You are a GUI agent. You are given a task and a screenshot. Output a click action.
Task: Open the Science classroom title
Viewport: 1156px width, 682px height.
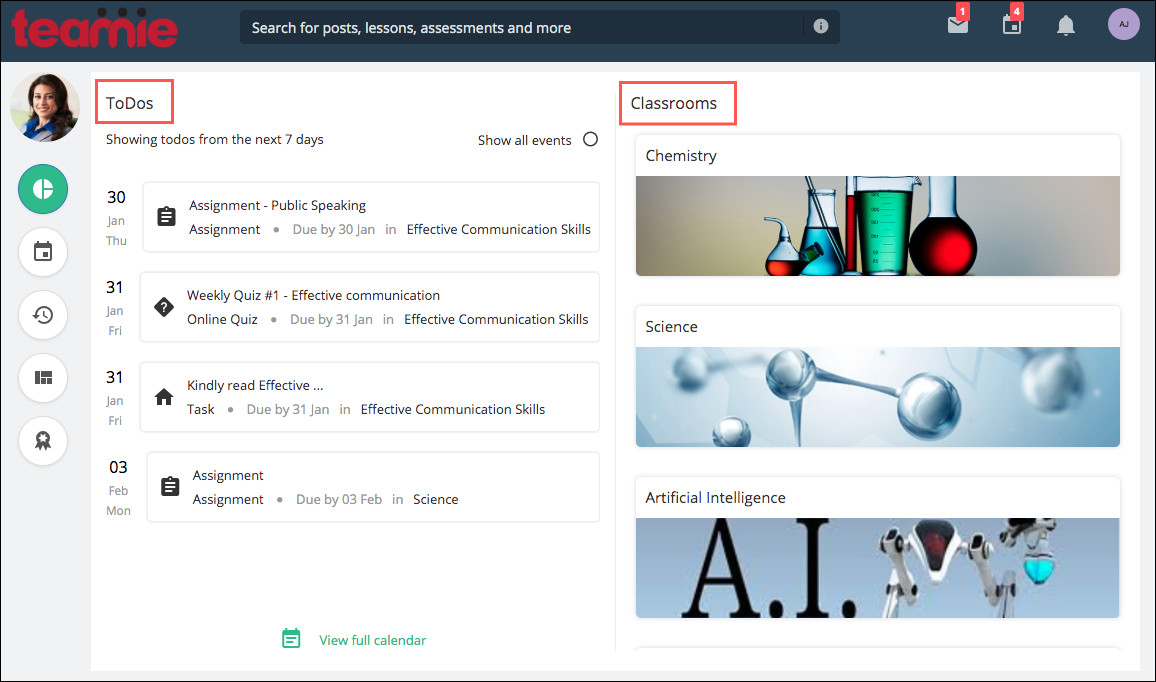pos(671,327)
